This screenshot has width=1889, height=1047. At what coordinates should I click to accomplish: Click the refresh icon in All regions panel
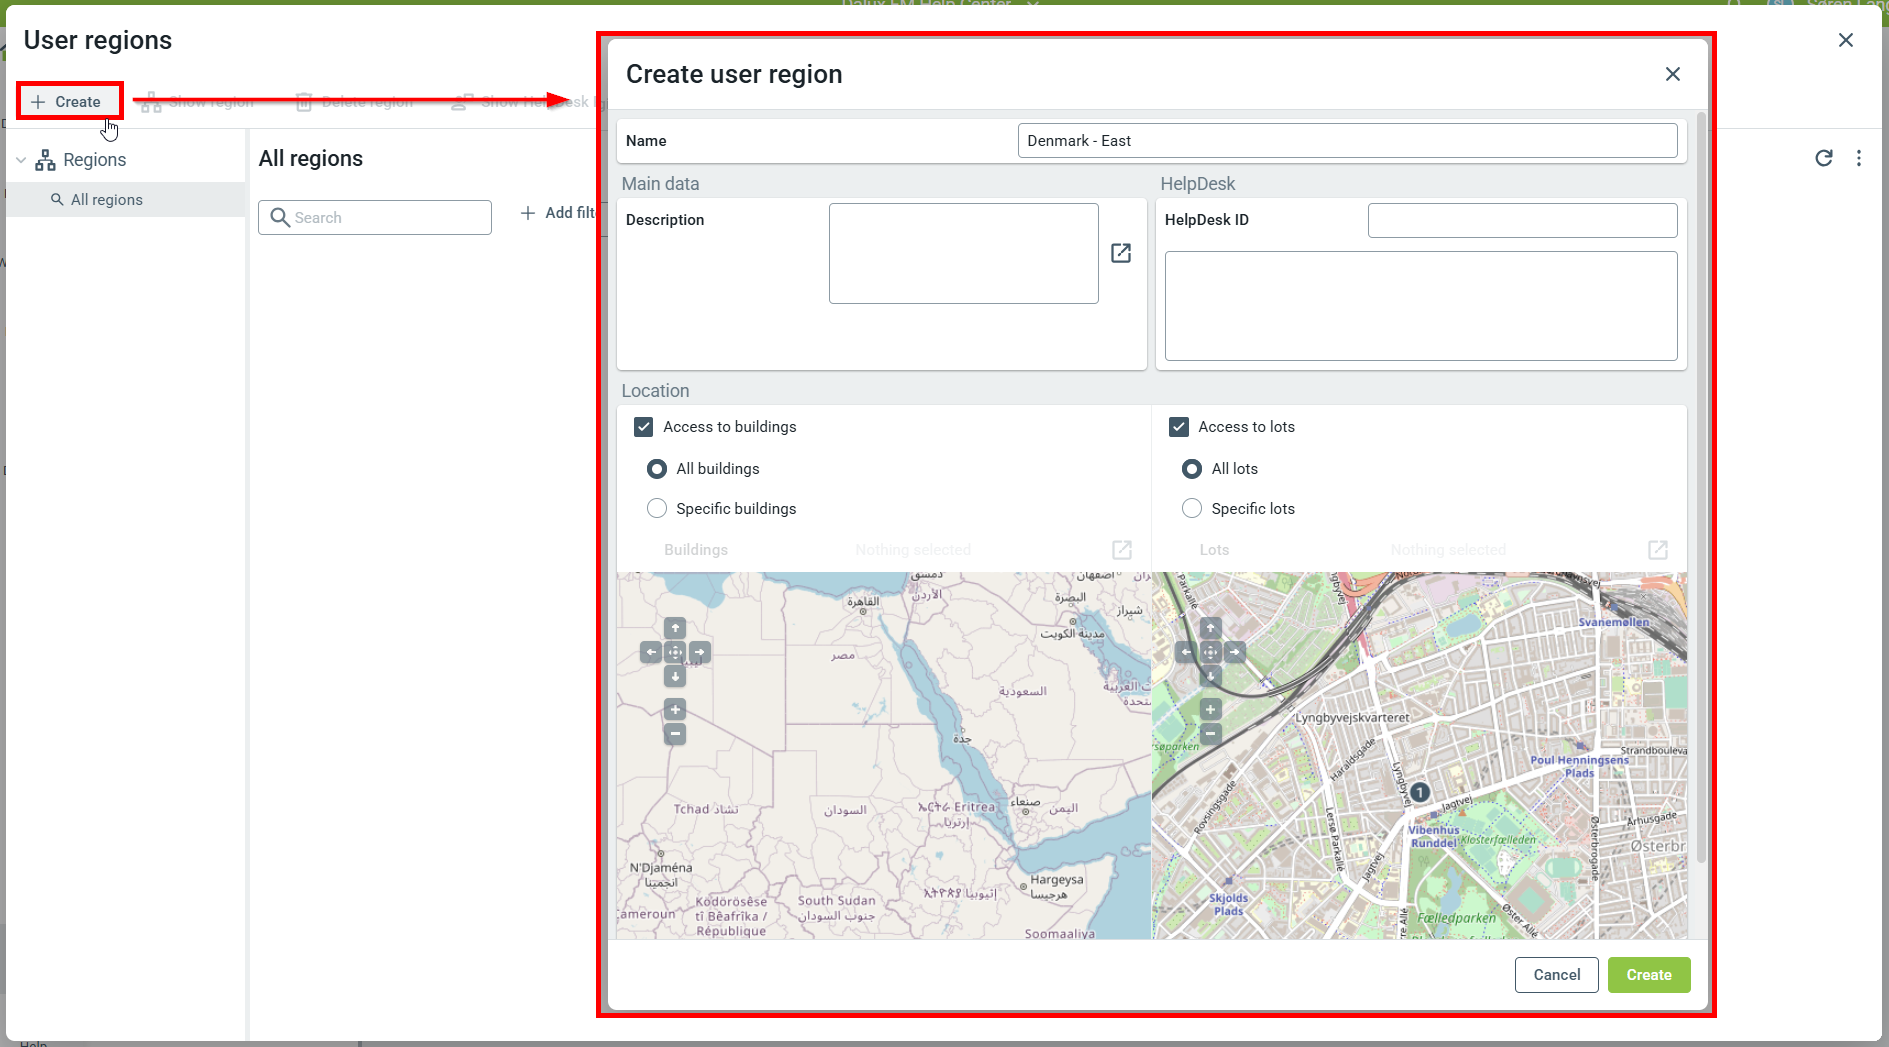(x=1823, y=158)
